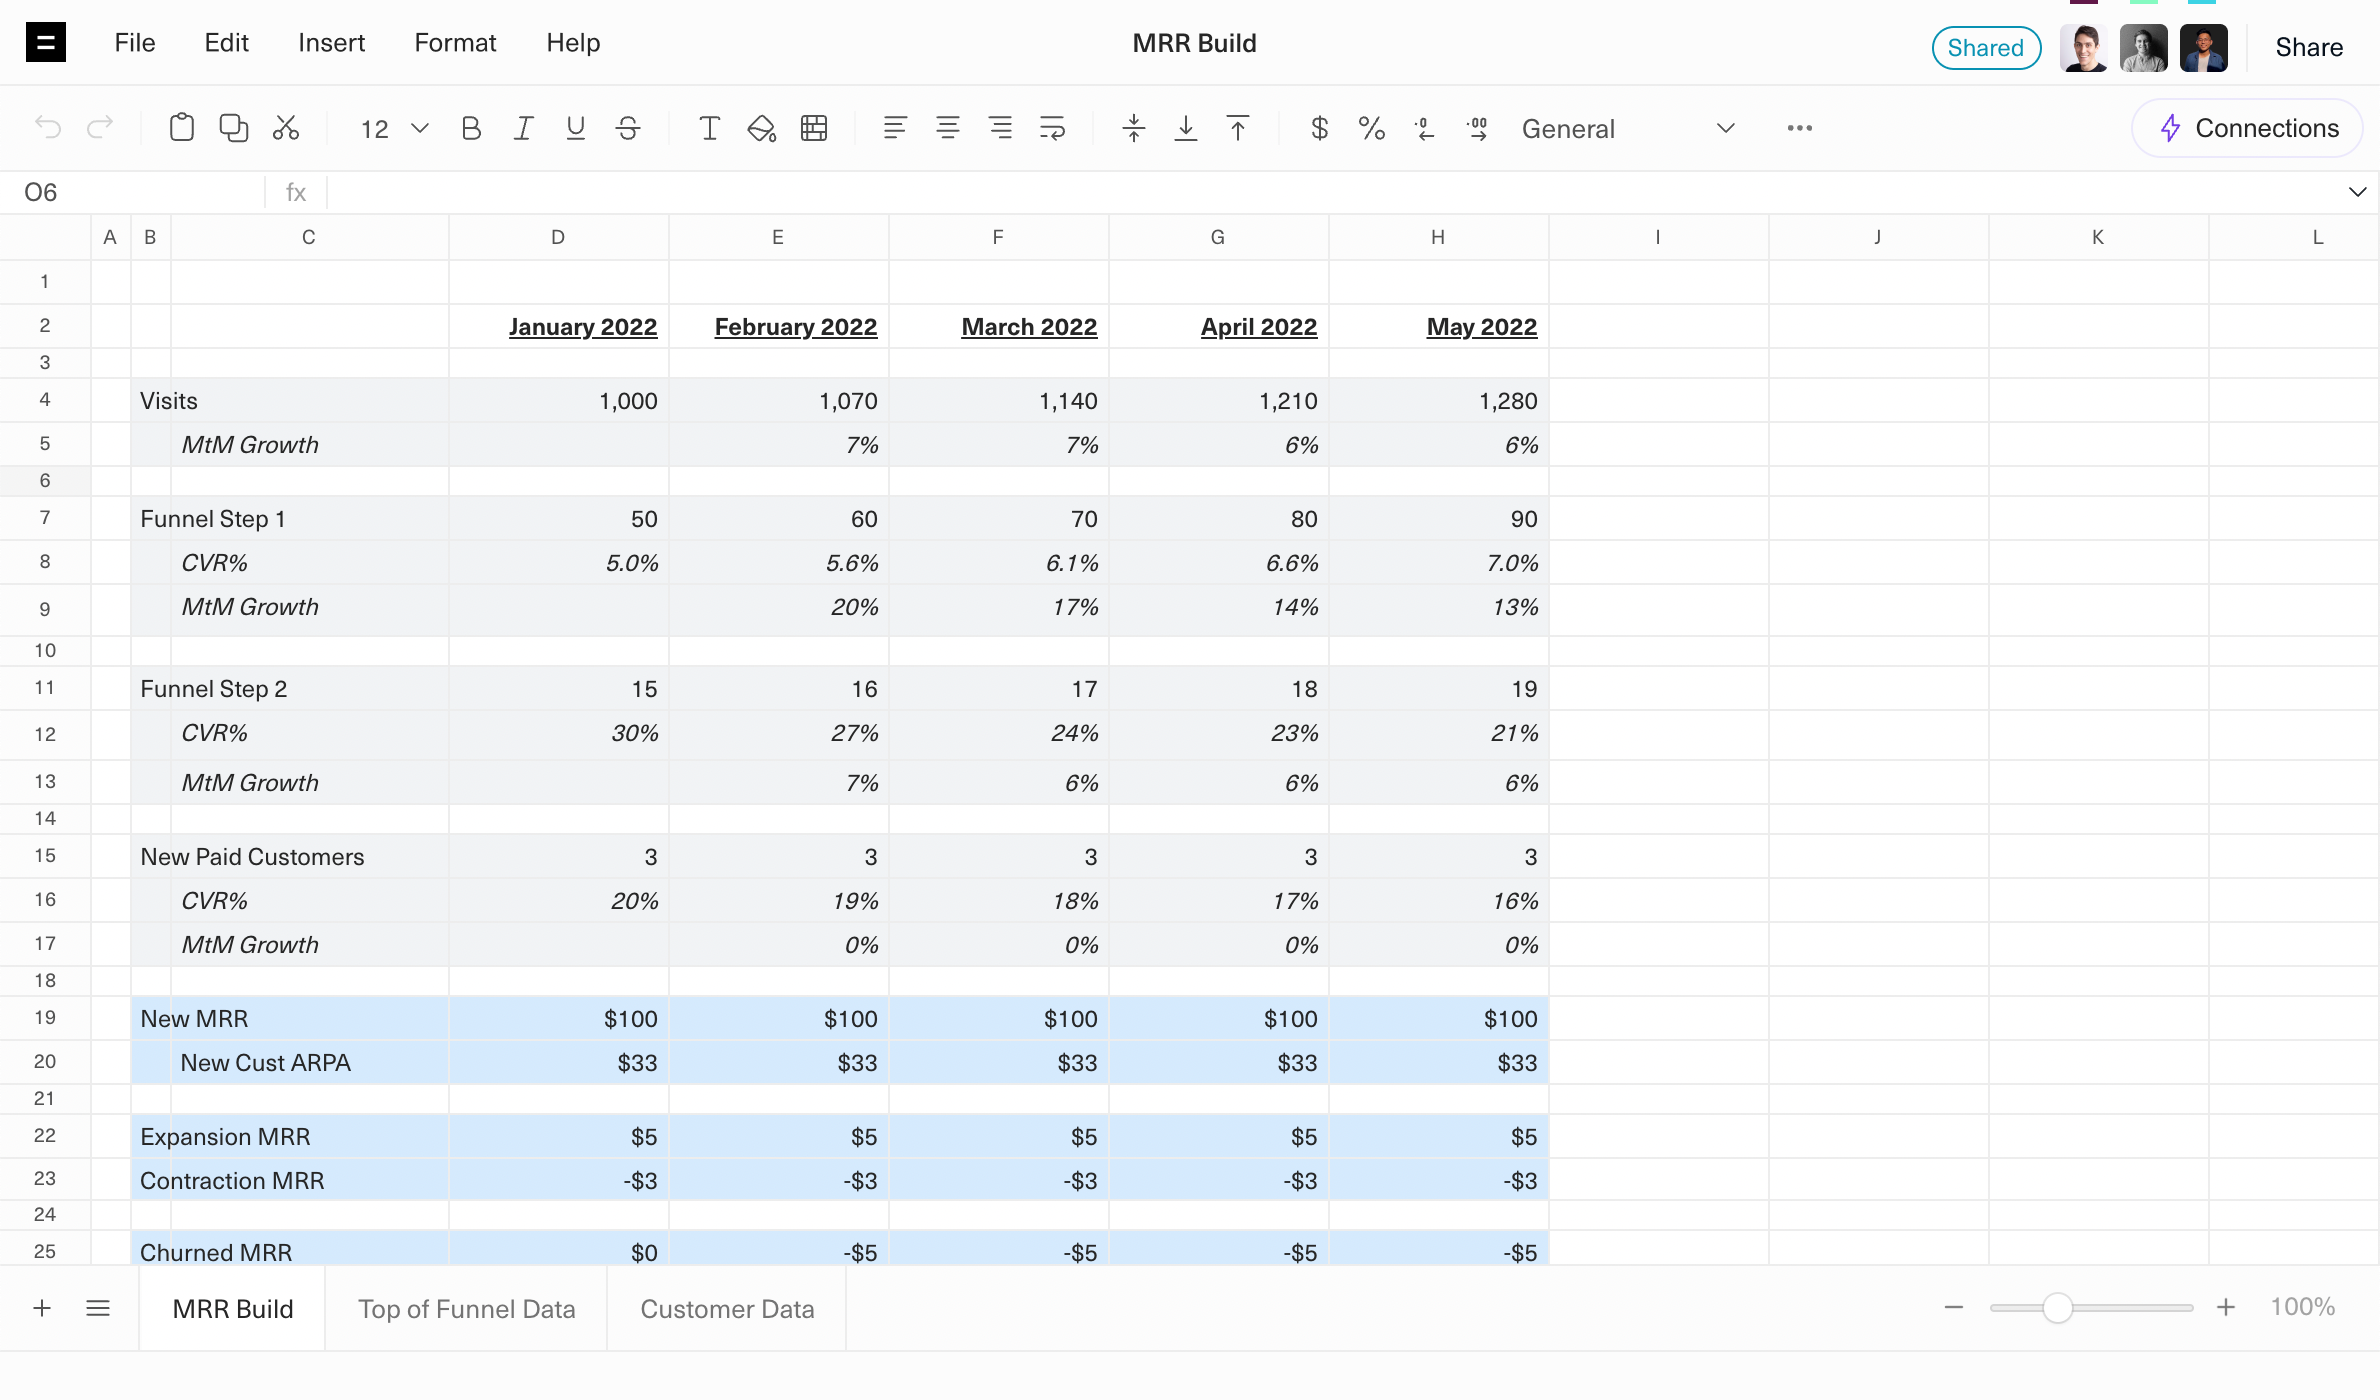This screenshot has width=2380, height=1400.
Task: Apply percent number format
Action: pyautogui.click(x=1371, y=128)
